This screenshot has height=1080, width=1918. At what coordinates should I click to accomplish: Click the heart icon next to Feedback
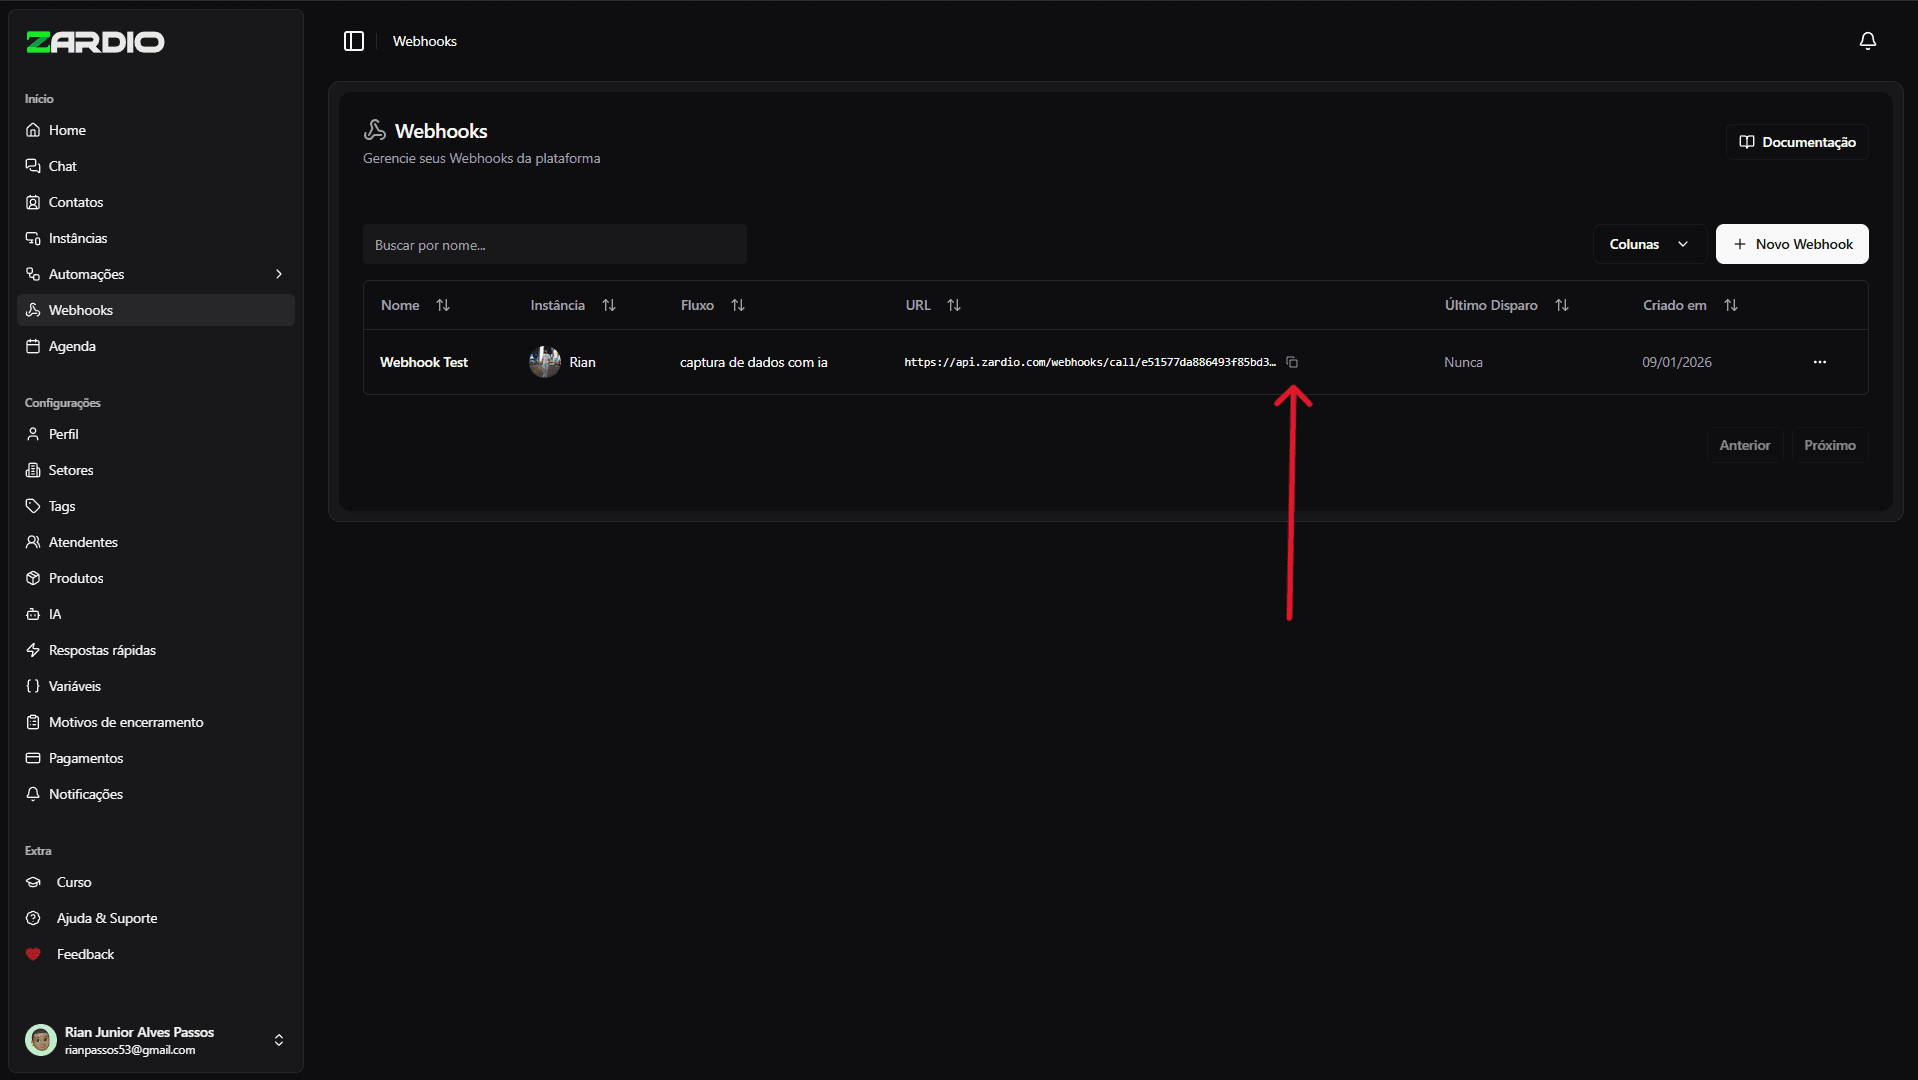coord(33,954)
